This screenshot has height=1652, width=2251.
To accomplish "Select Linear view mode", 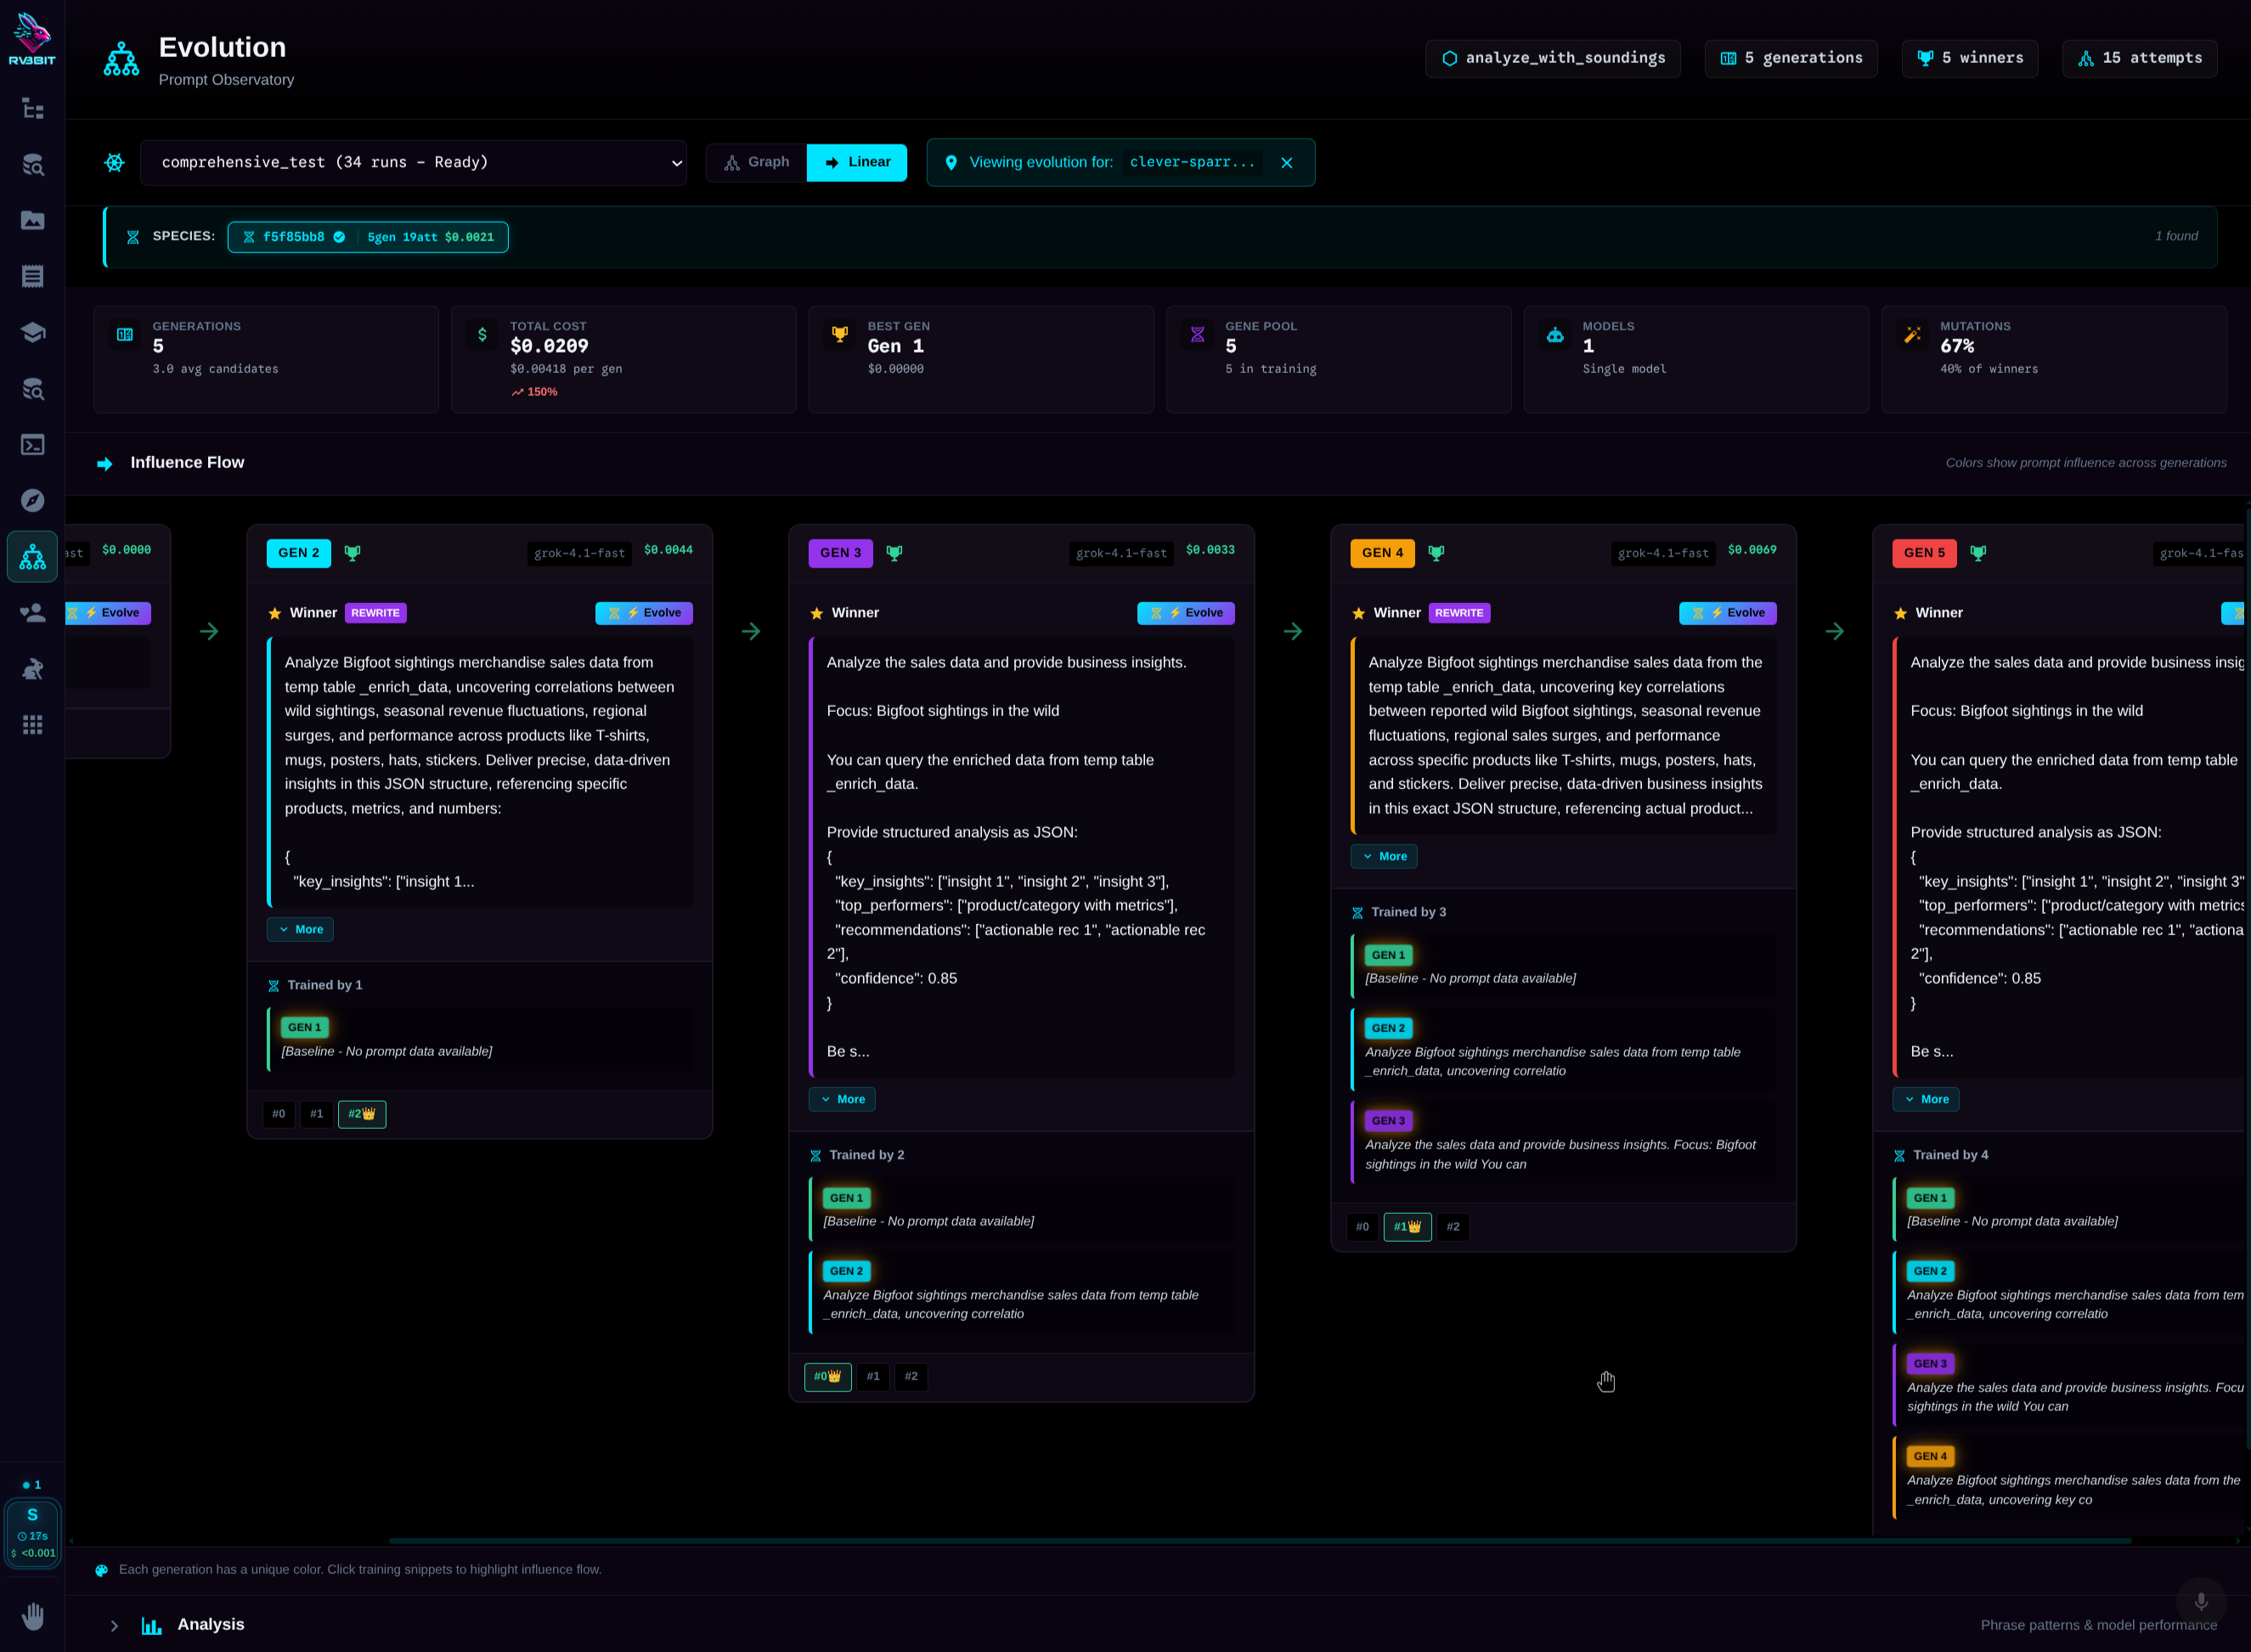I will 857,162.
